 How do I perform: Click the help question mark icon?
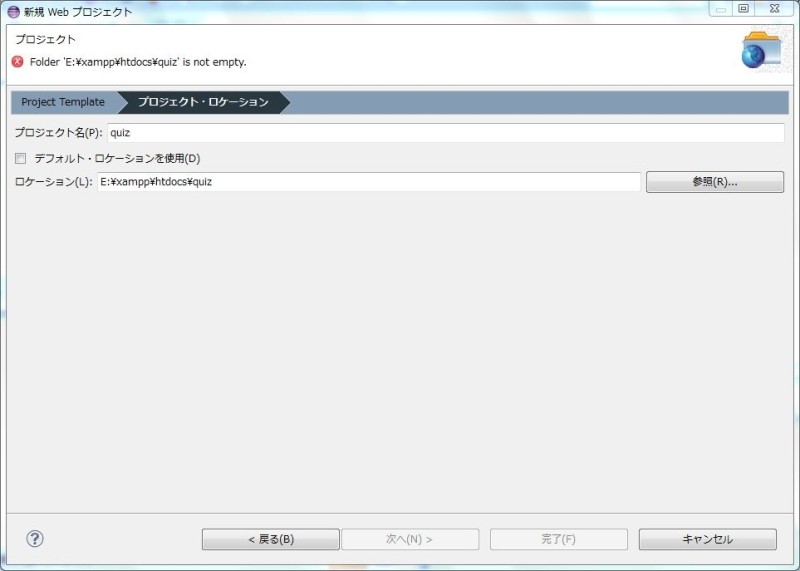pyautogui.click(x=35, y=538)
